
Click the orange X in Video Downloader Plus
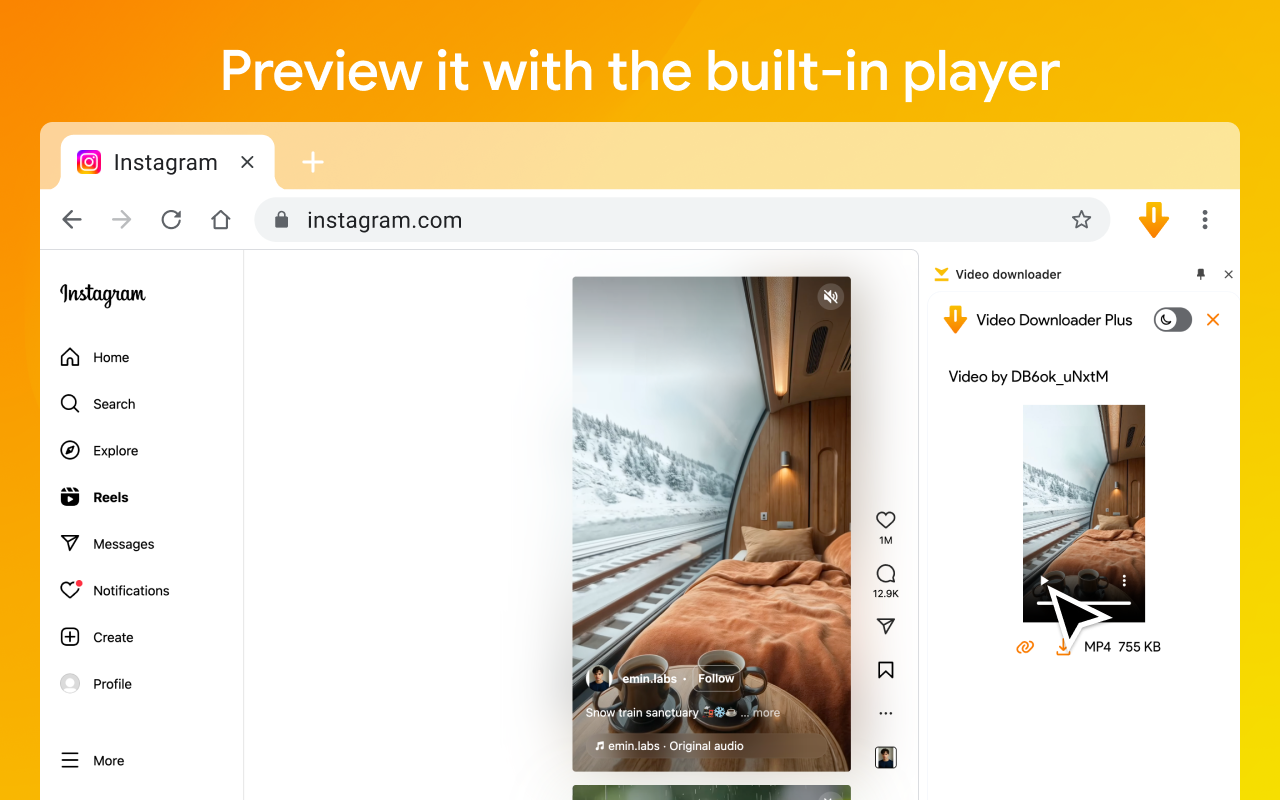point(1213,320)
